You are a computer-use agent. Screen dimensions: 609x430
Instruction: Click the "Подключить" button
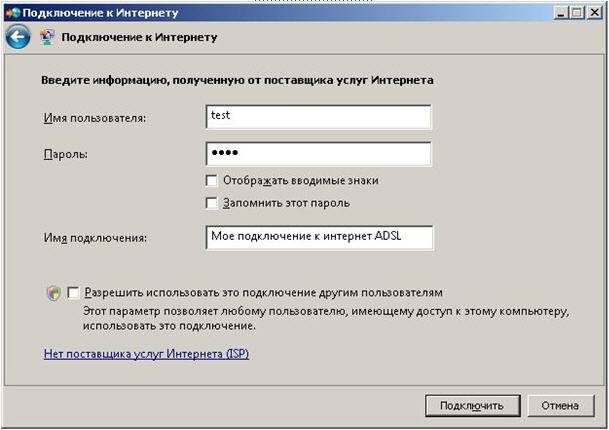coord(473,406)
